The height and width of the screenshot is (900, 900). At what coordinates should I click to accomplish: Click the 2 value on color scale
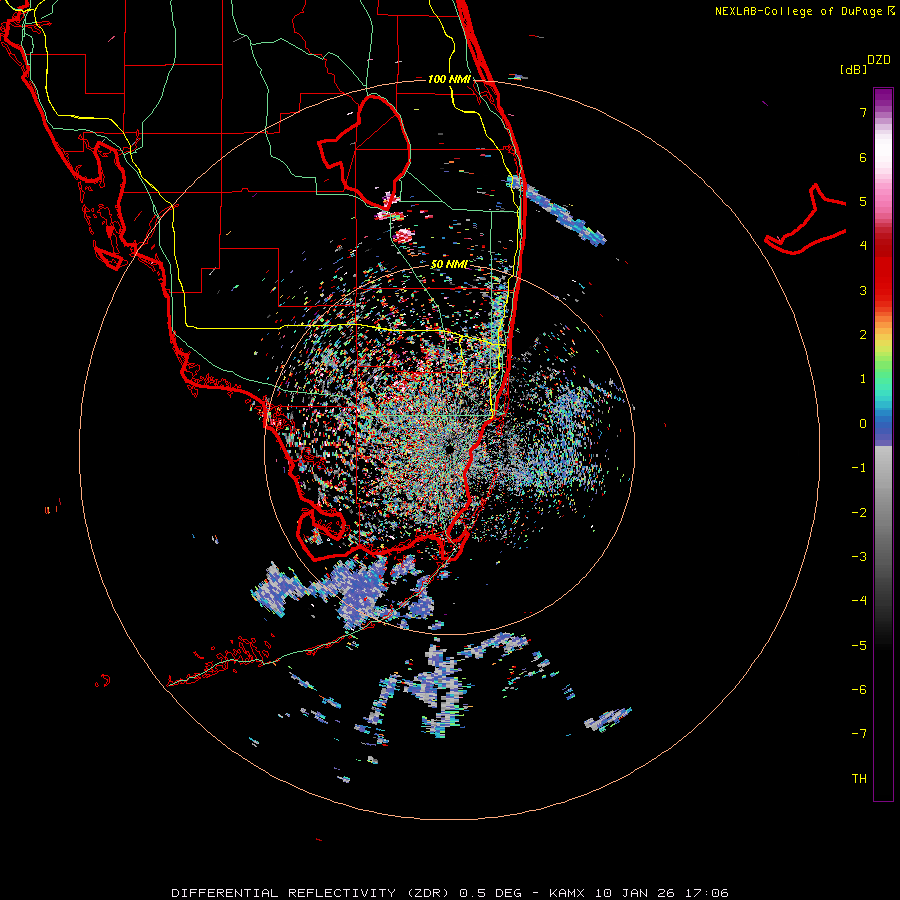point(863,335)
